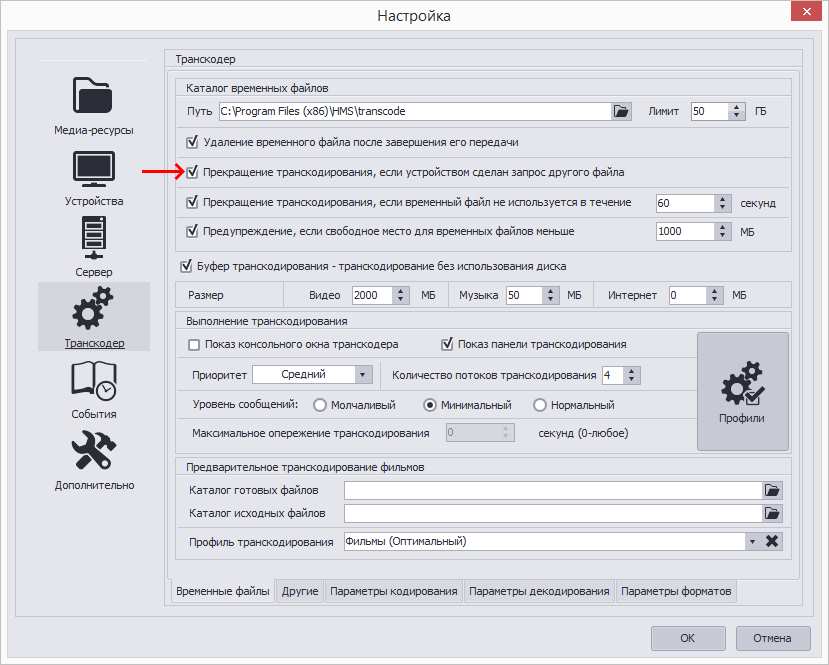Open the Другие tab
829x665 pixels.
[x=300, y=591]
